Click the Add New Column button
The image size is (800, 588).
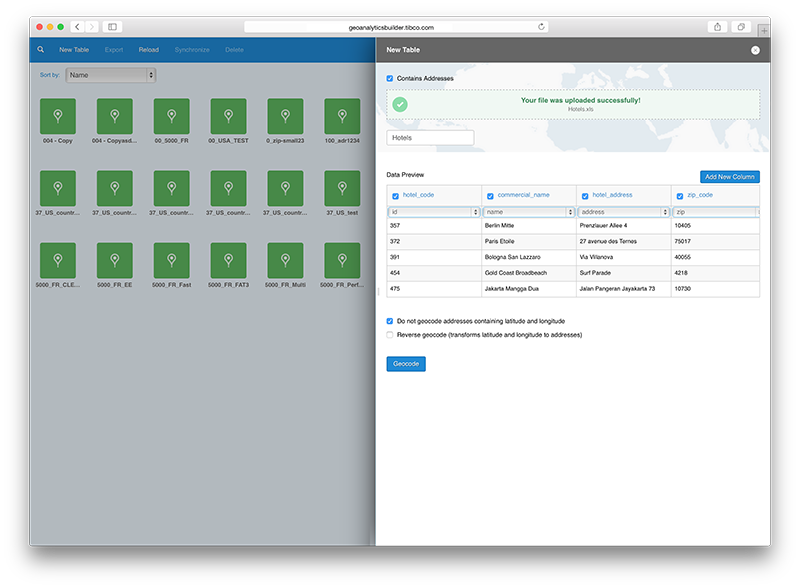click(729, 177)
